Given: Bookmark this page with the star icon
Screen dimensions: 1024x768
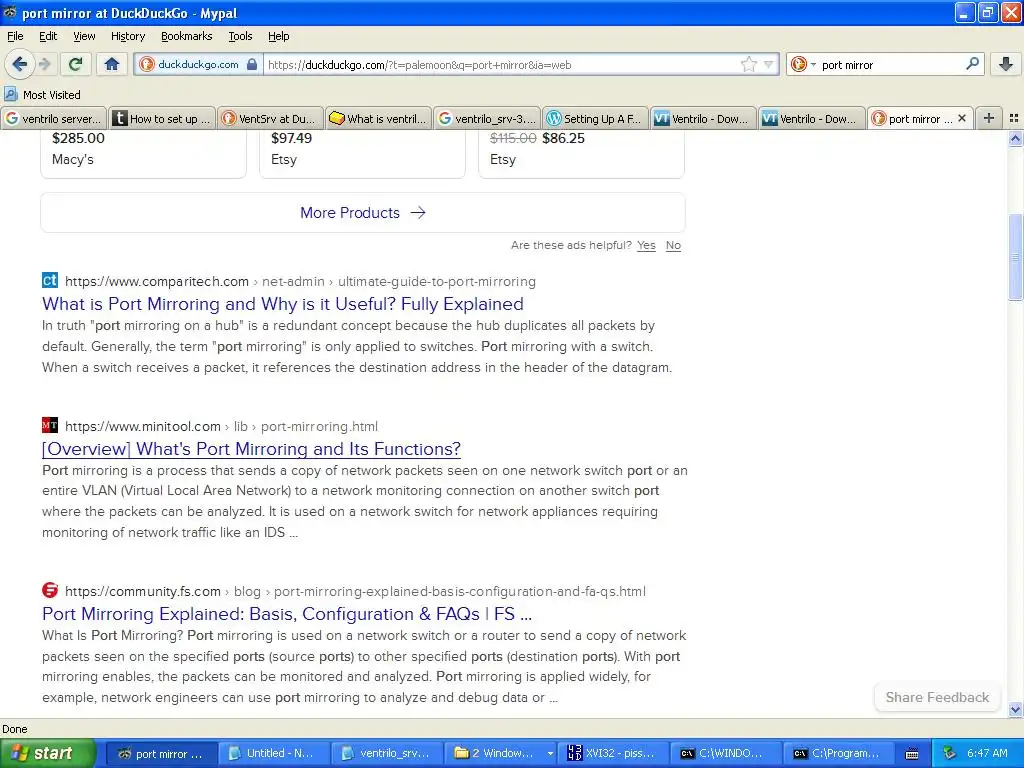Looking at the screenshot, I should tap(748, 64).
